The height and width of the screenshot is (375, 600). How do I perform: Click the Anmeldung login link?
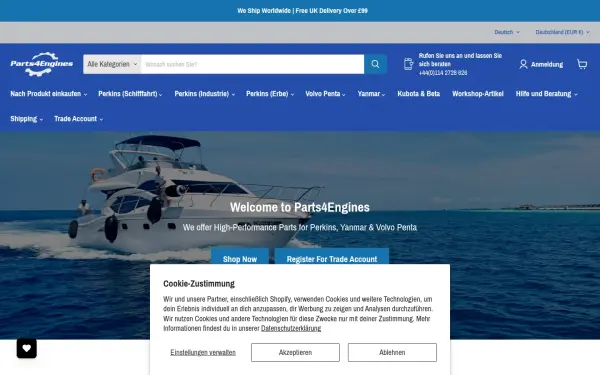(x=547, y=64)
